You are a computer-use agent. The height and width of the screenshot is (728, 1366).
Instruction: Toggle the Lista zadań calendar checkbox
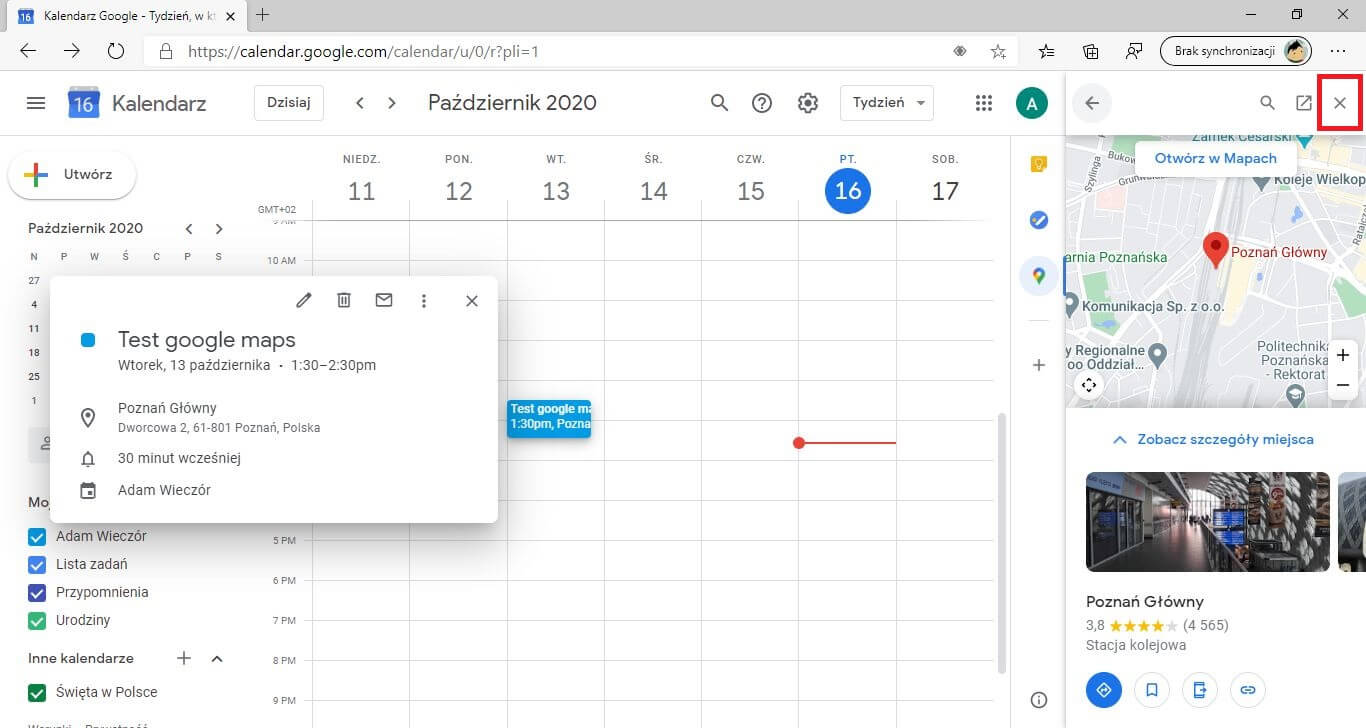[38, 565]
